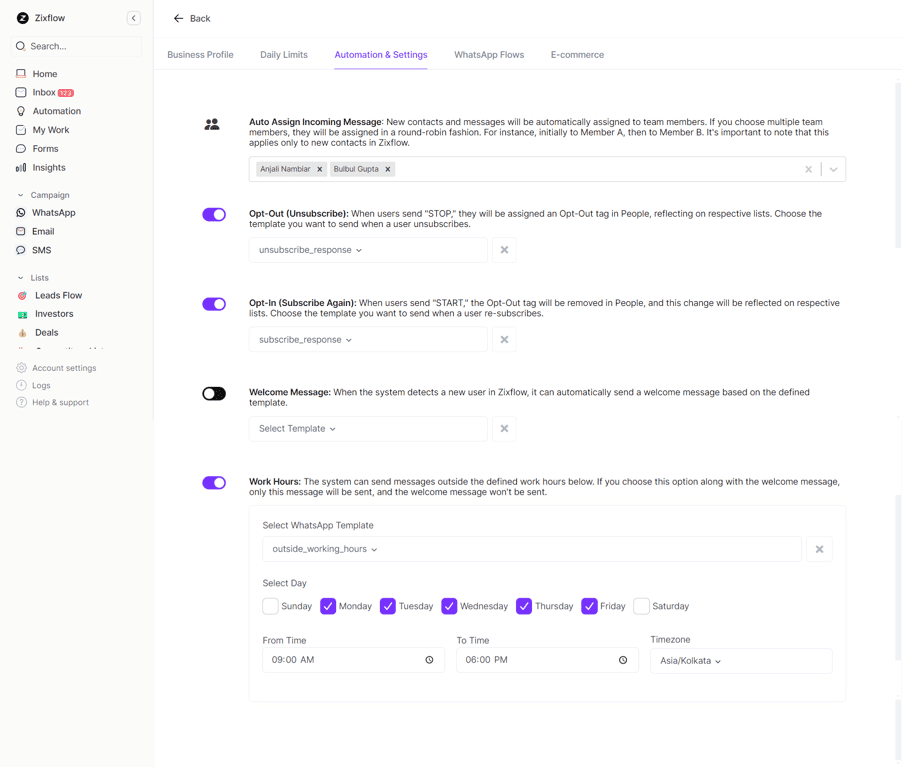Check the Saturday checkbox
The width and height of the screenshot is (902, 768).
[x=642, y=606]
